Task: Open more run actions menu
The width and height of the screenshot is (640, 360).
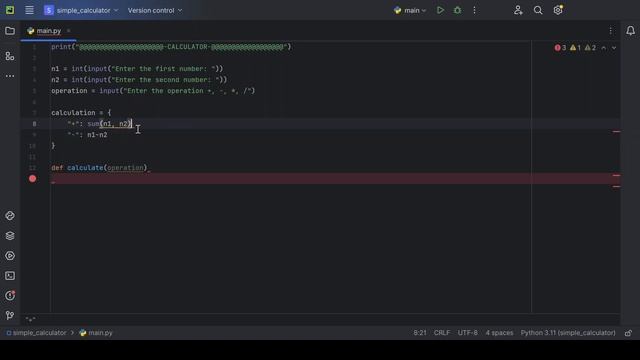Action: [474, 10]
